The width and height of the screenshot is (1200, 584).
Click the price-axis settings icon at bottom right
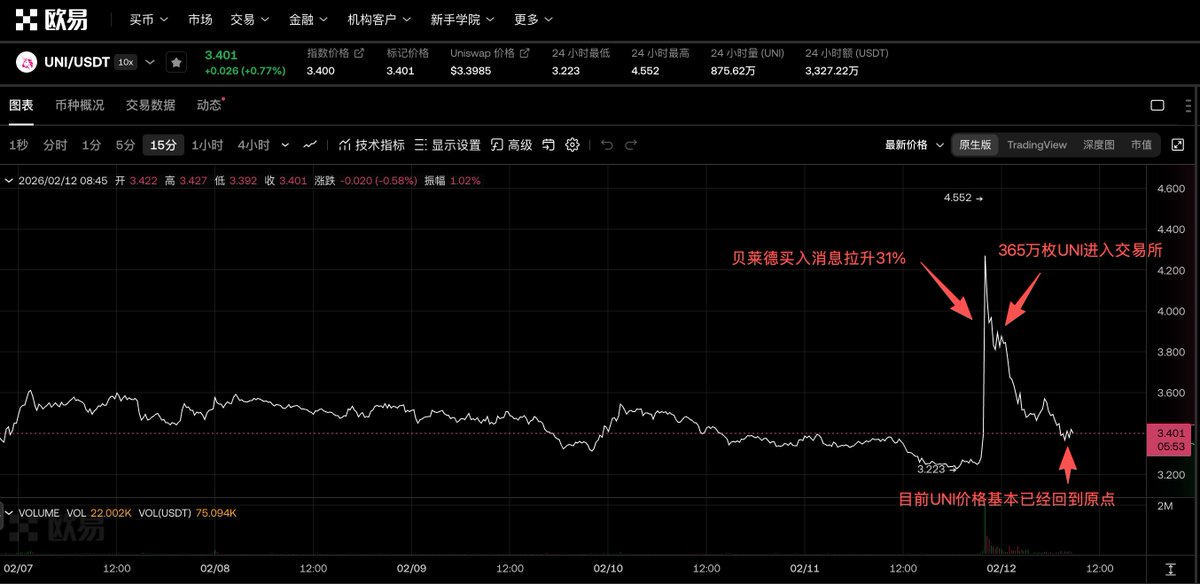(1171, 569)
